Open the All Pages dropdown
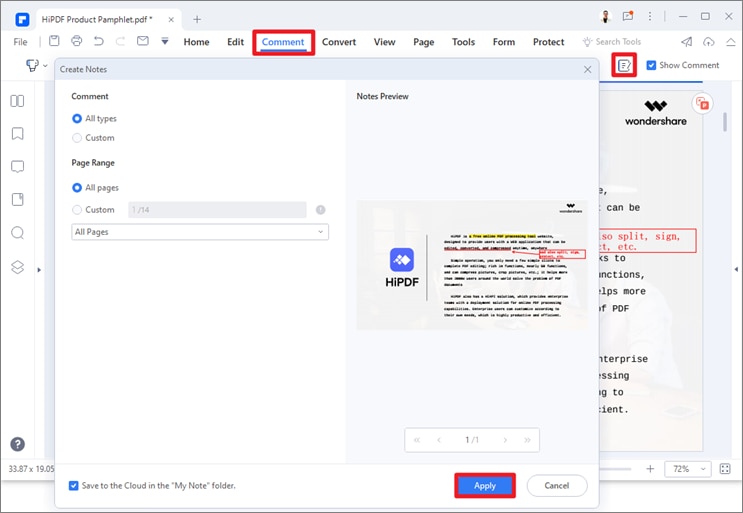743x513 pixels. pyautogui.click(x=200, y=232)
